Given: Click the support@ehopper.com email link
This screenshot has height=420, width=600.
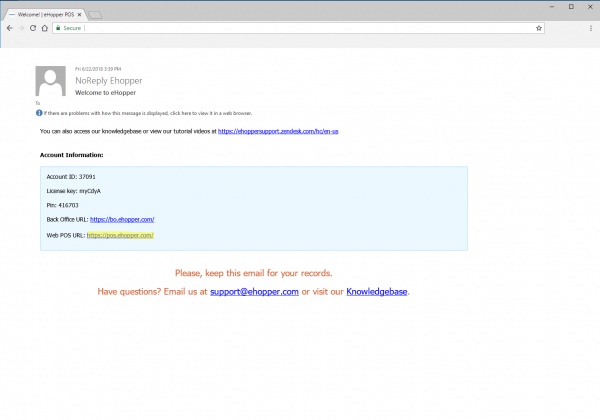Looking at the screenshot, I should coord(254,292).
